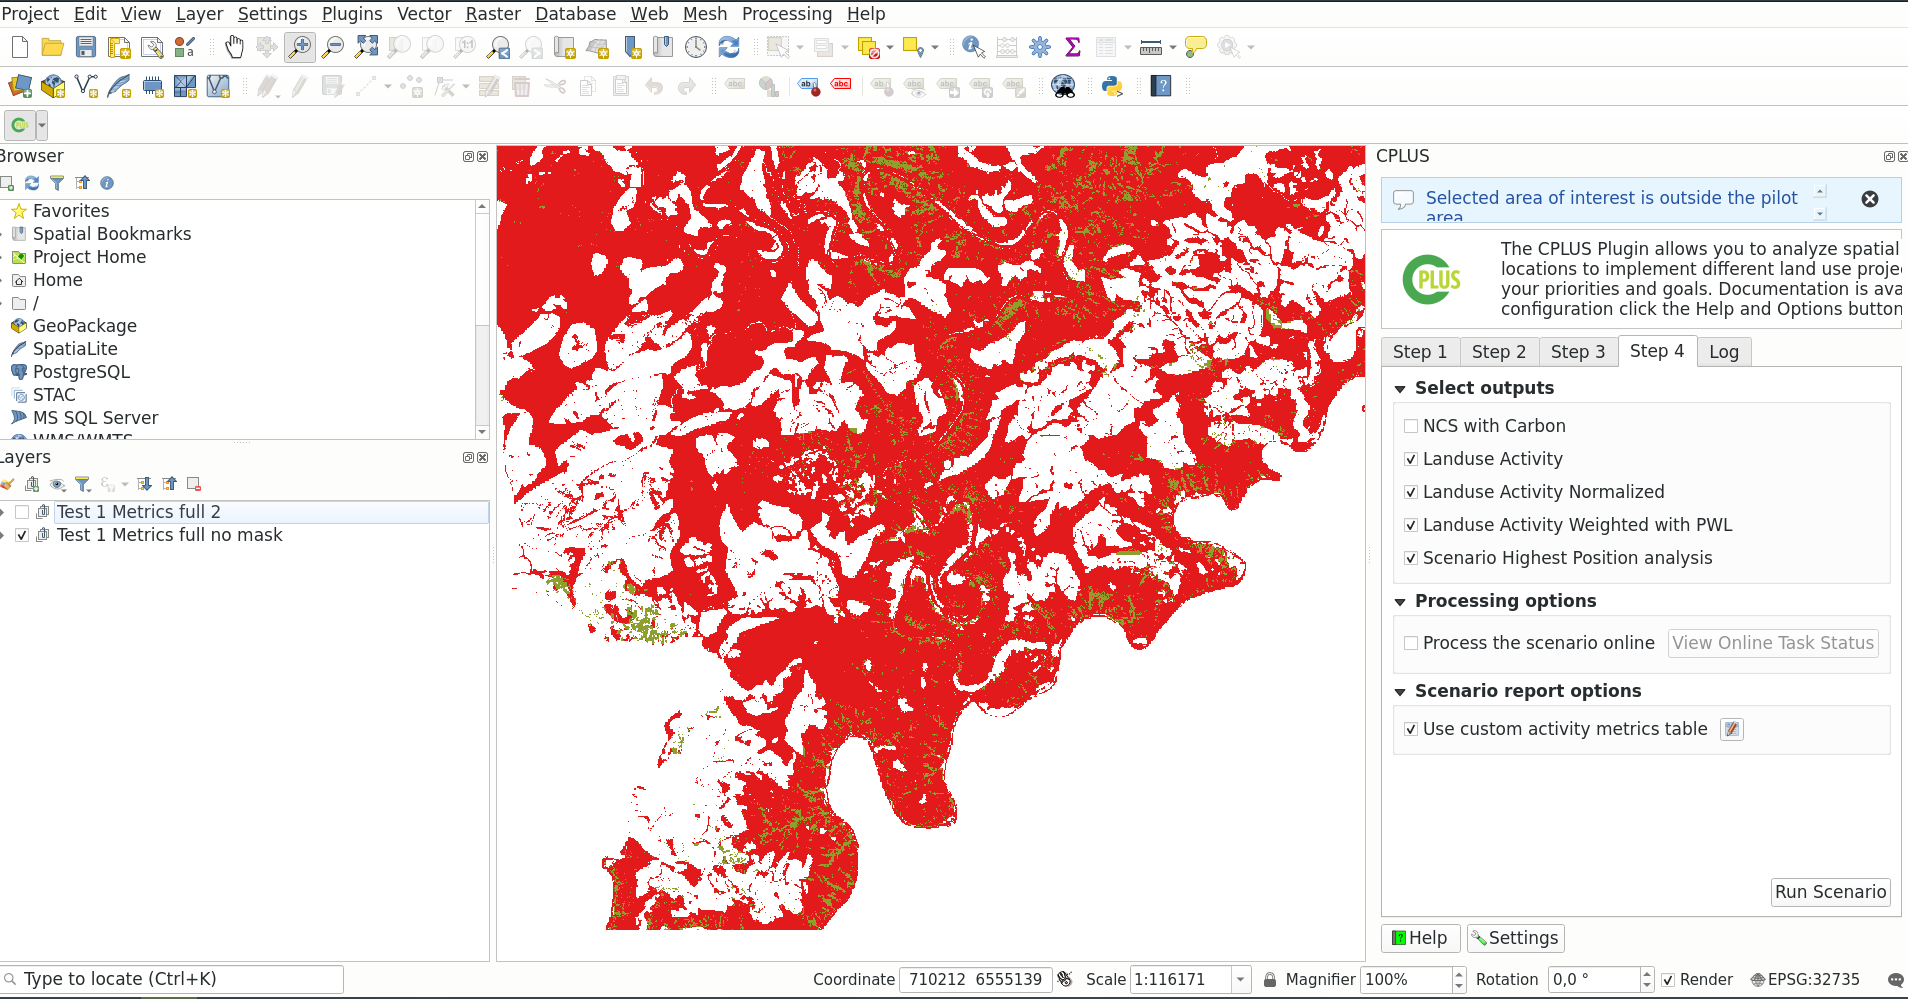1908x999 pixels.
Task: Toggle Landuse Activity Normalized checkbox
Action: point(1411,492)
